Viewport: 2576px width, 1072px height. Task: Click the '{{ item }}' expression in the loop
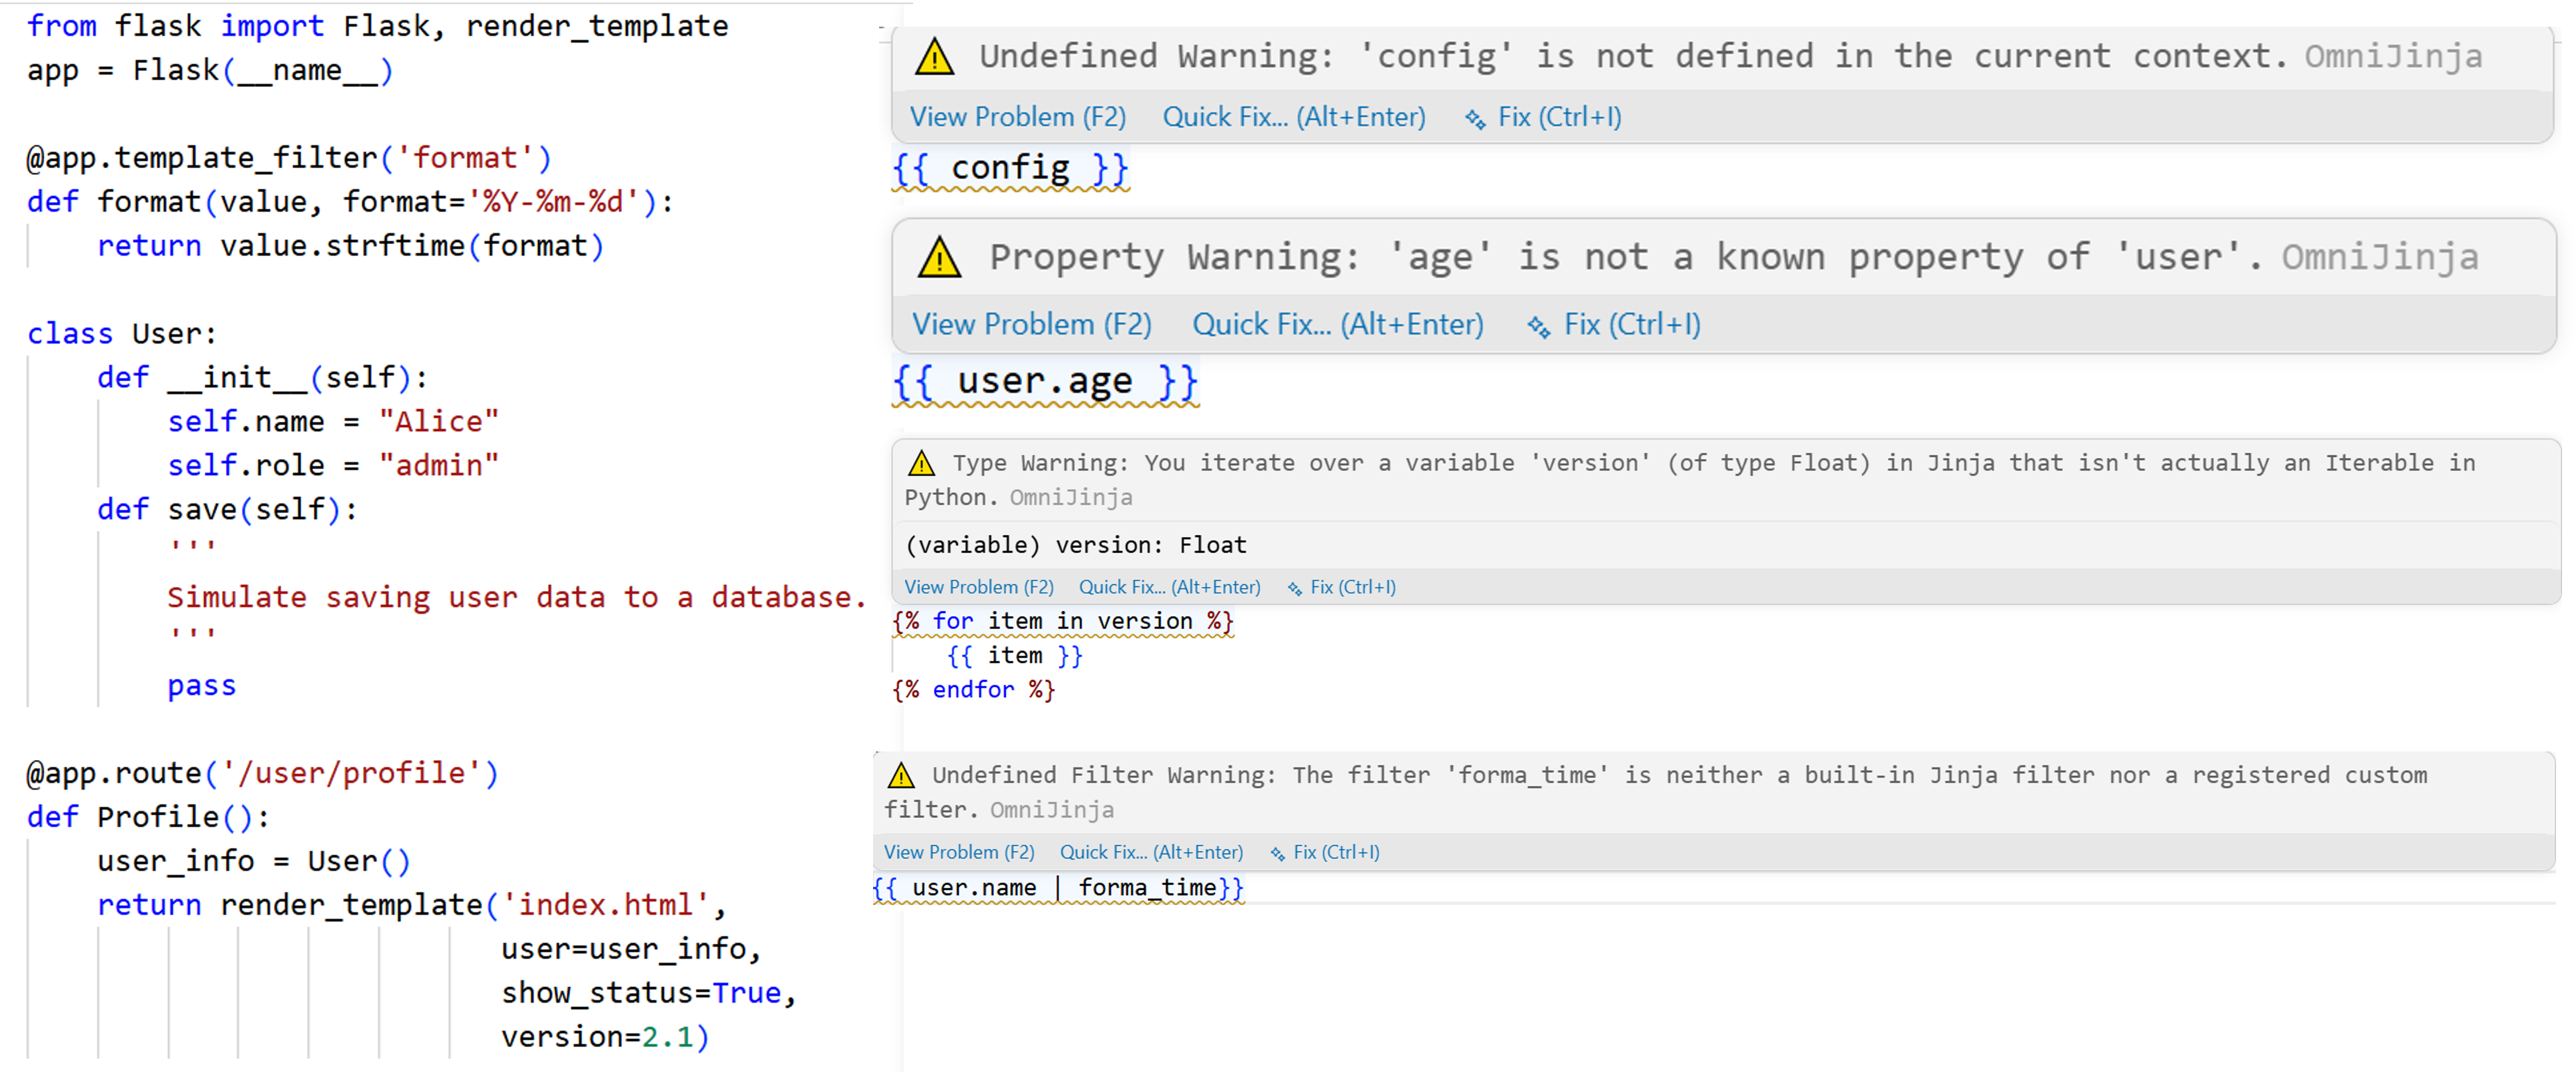point(1014,656)
